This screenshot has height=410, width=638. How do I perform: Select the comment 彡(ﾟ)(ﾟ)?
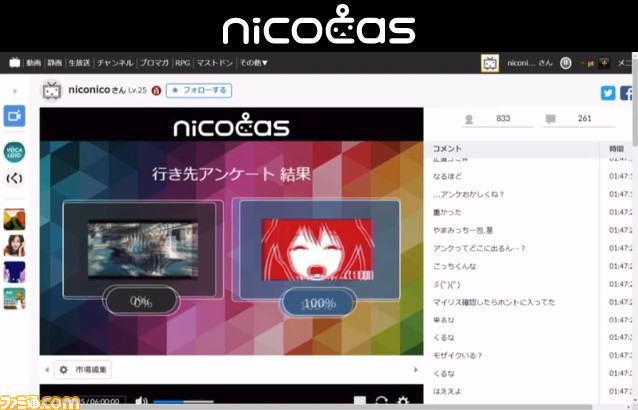(x=447, y=284)
